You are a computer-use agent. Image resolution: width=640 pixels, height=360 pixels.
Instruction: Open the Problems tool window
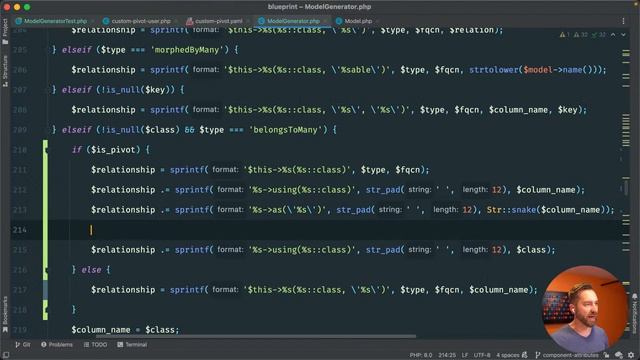(57, 344)
